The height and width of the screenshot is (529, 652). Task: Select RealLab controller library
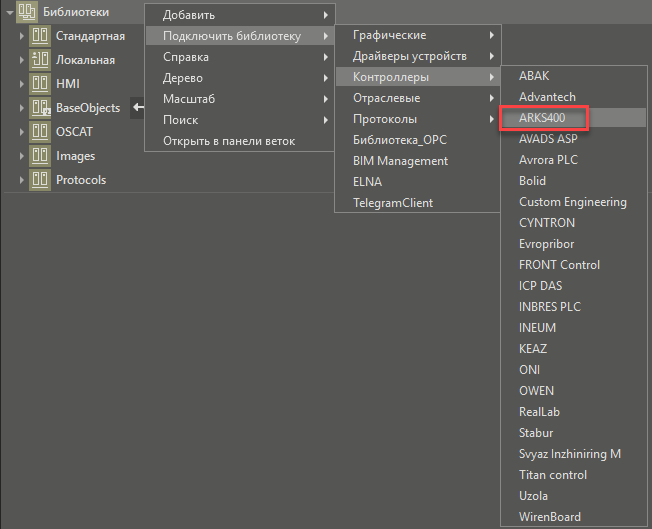point(574,412)
